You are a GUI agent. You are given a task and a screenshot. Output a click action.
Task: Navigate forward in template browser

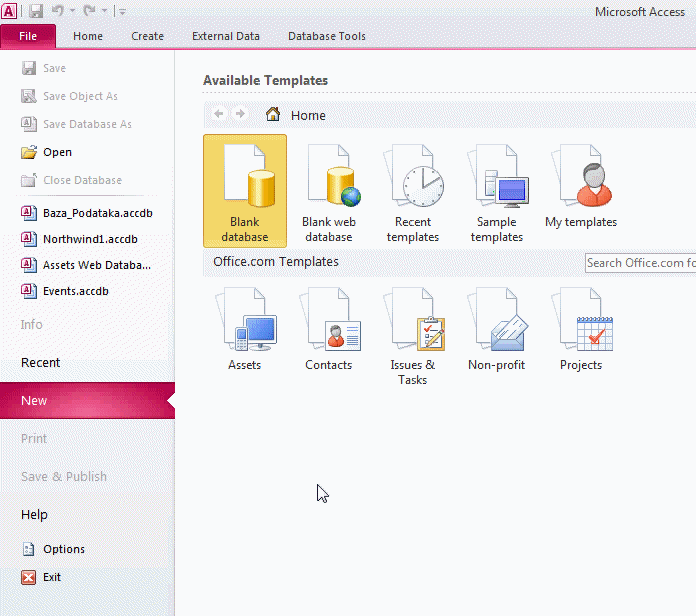pyautogui.click(x=240, y=114)
